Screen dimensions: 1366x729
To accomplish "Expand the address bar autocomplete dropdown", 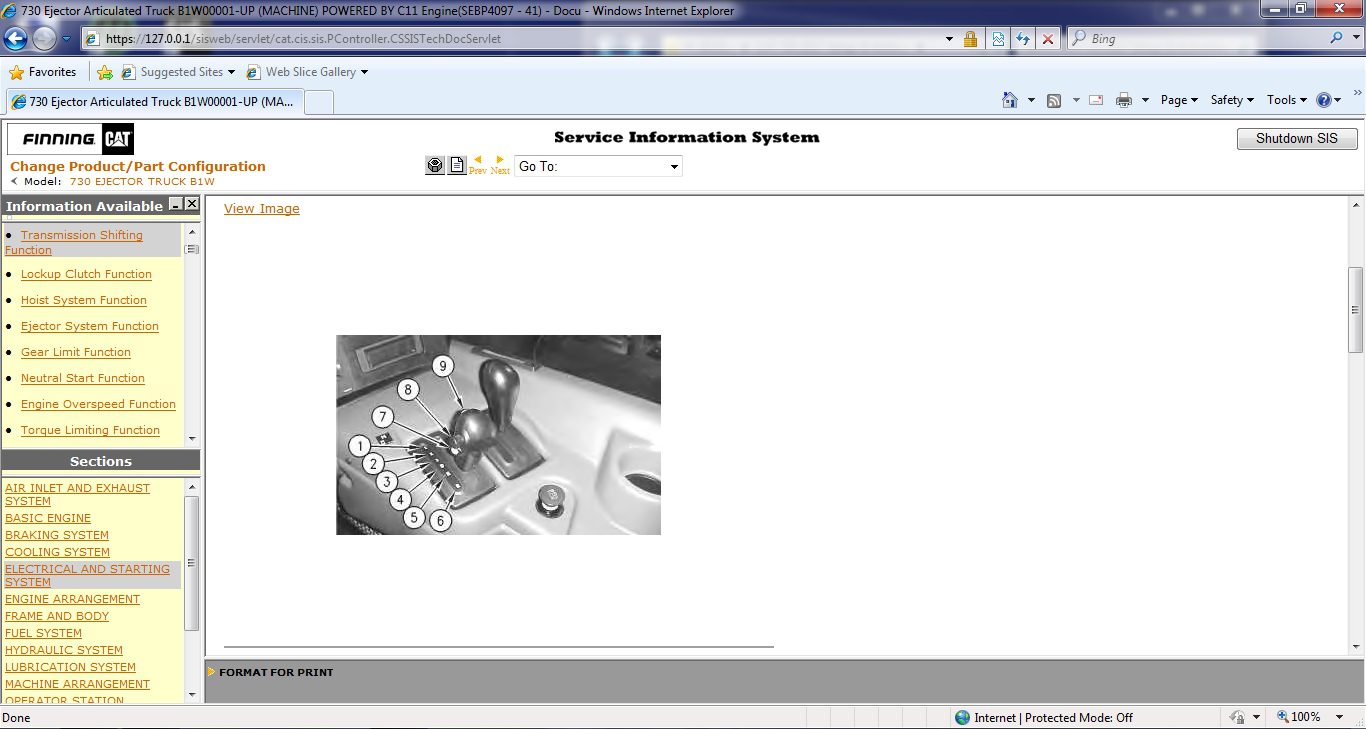I will [949, 39].
